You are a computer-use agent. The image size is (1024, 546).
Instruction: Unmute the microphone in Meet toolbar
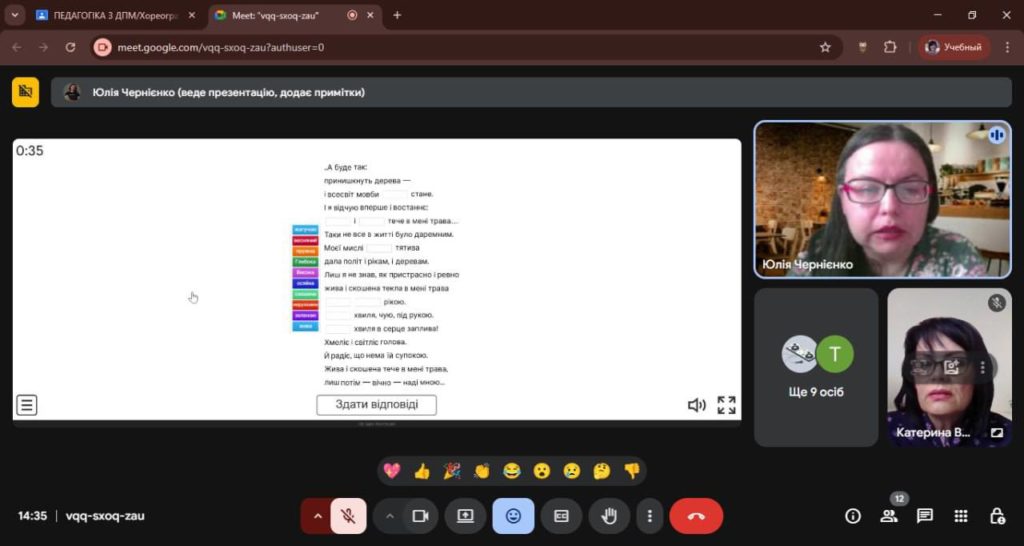[349, 516]
